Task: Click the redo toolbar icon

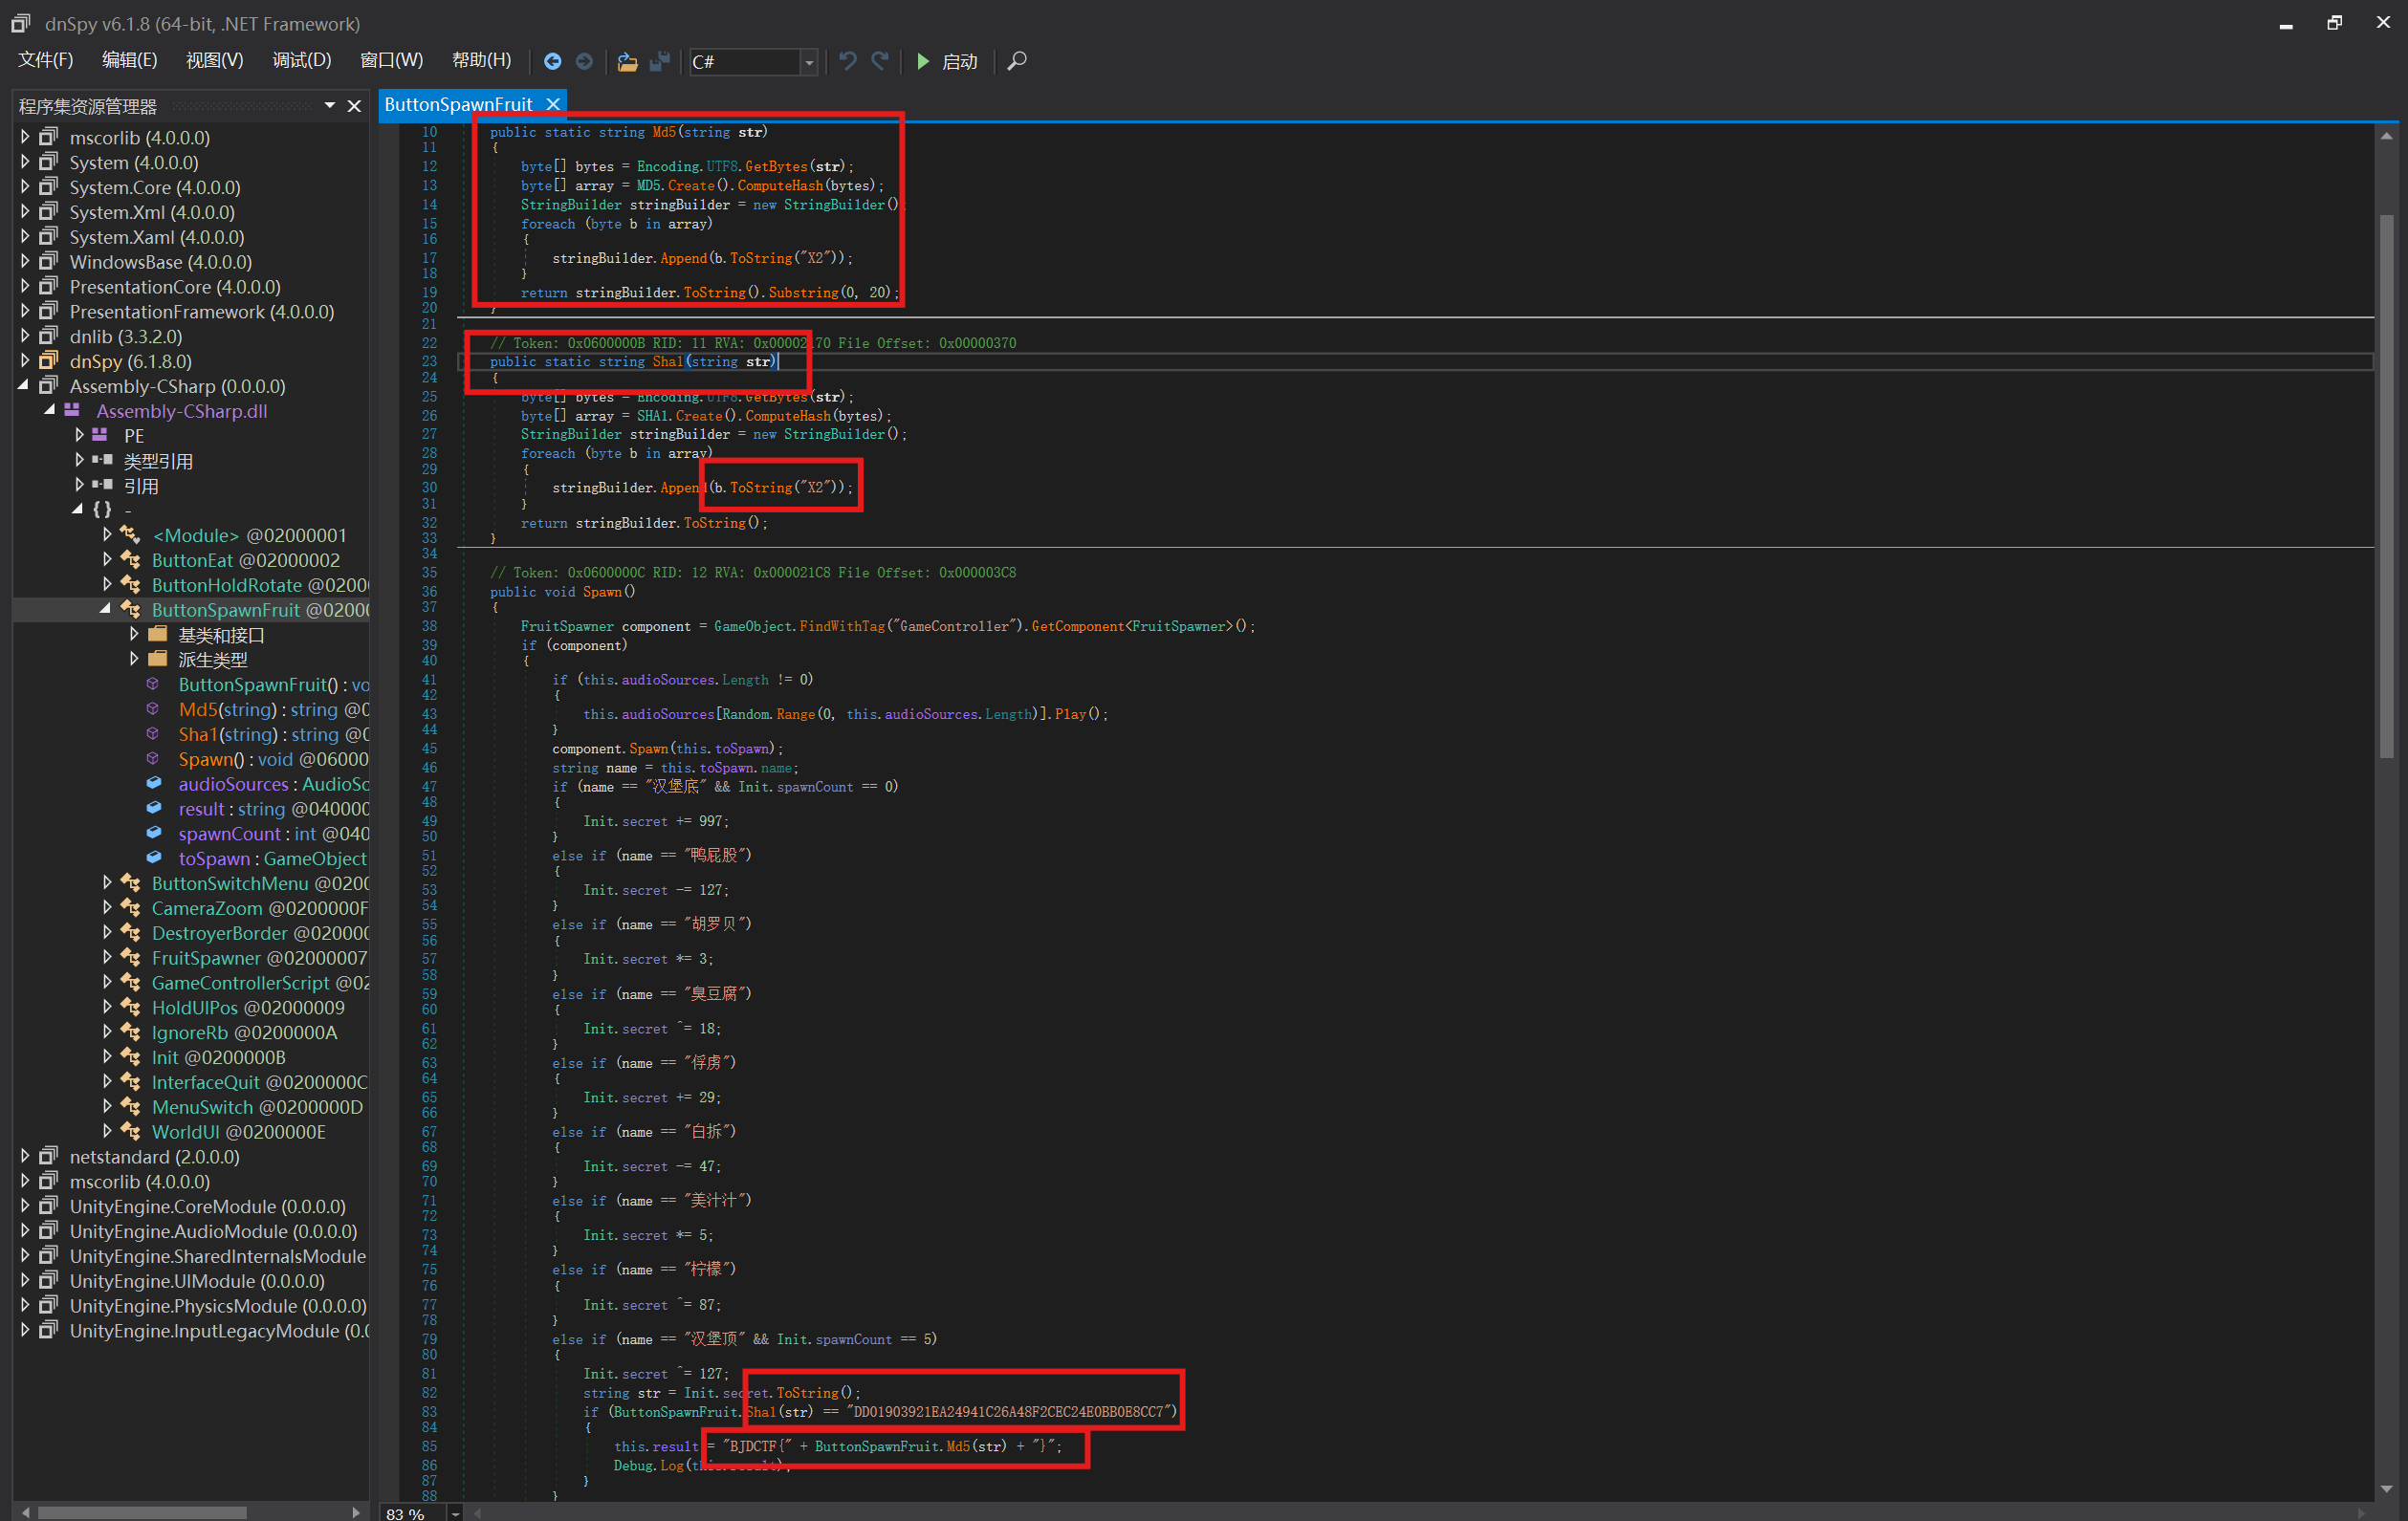Action: (x=880, y=62)
